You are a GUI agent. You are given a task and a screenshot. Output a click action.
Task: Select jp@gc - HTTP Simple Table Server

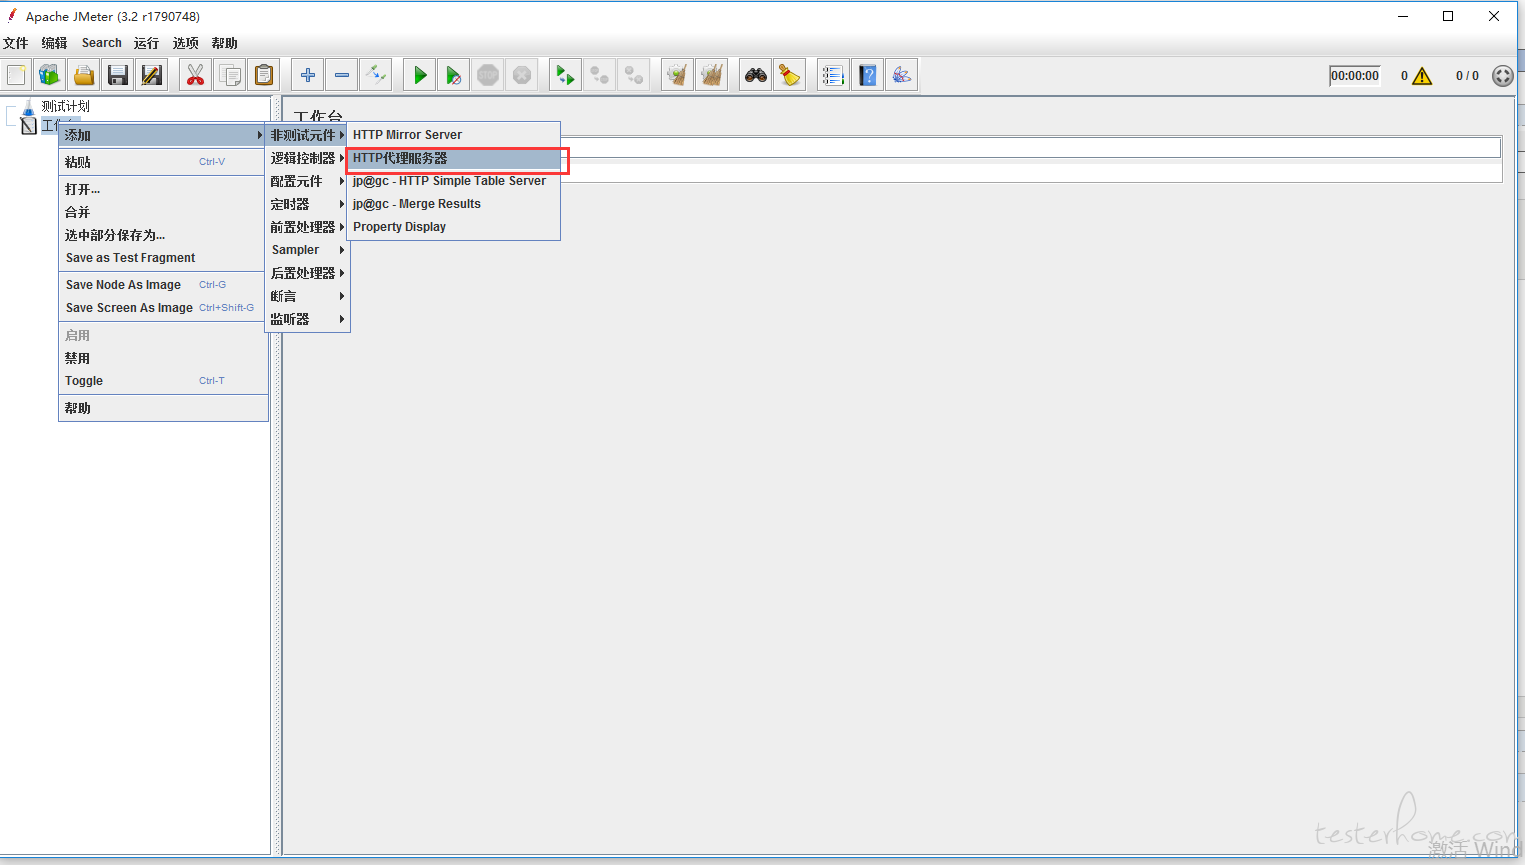point(453,181)
